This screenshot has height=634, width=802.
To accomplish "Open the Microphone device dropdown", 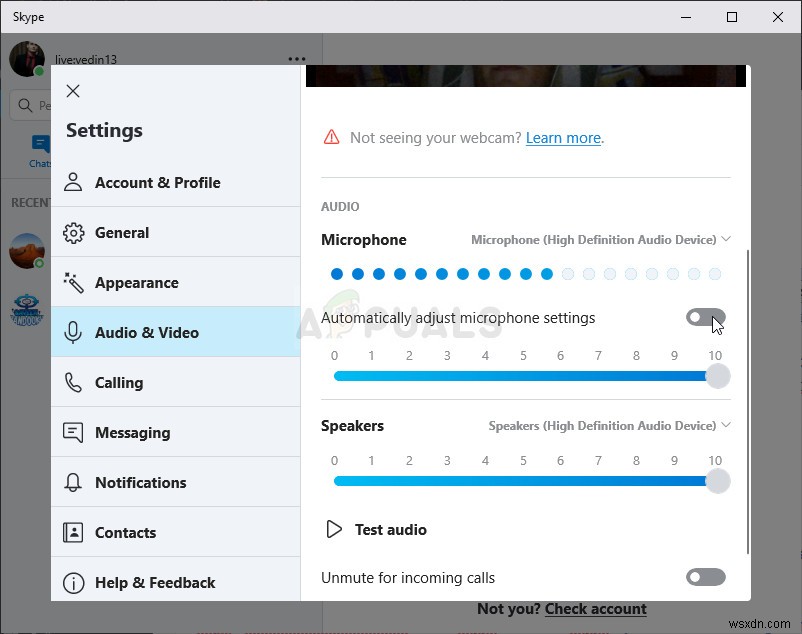I will (726, 239).
